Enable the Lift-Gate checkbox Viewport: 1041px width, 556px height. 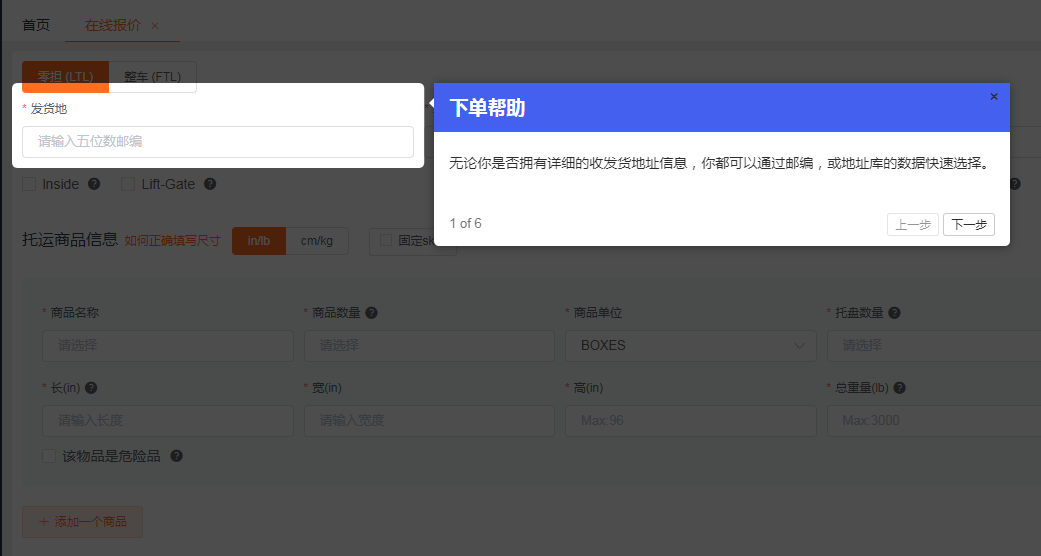[x=128, y=184]
